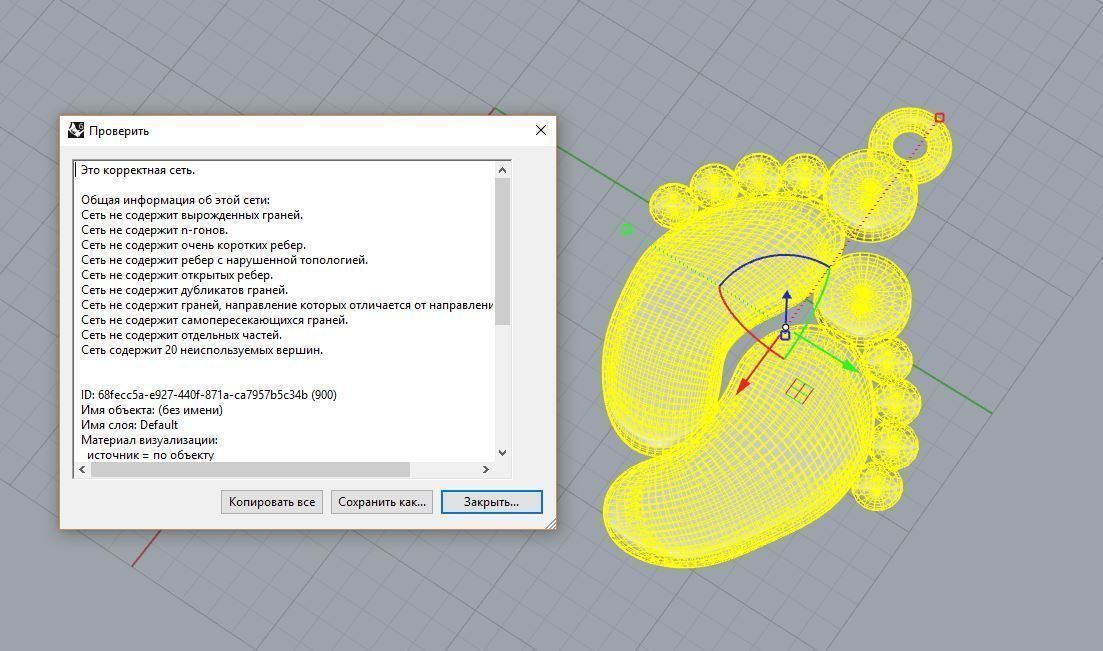The width and height of the screenshot is (1103, 651).
Task: Click the green point marker left of the foot
Action: [627, 229]
